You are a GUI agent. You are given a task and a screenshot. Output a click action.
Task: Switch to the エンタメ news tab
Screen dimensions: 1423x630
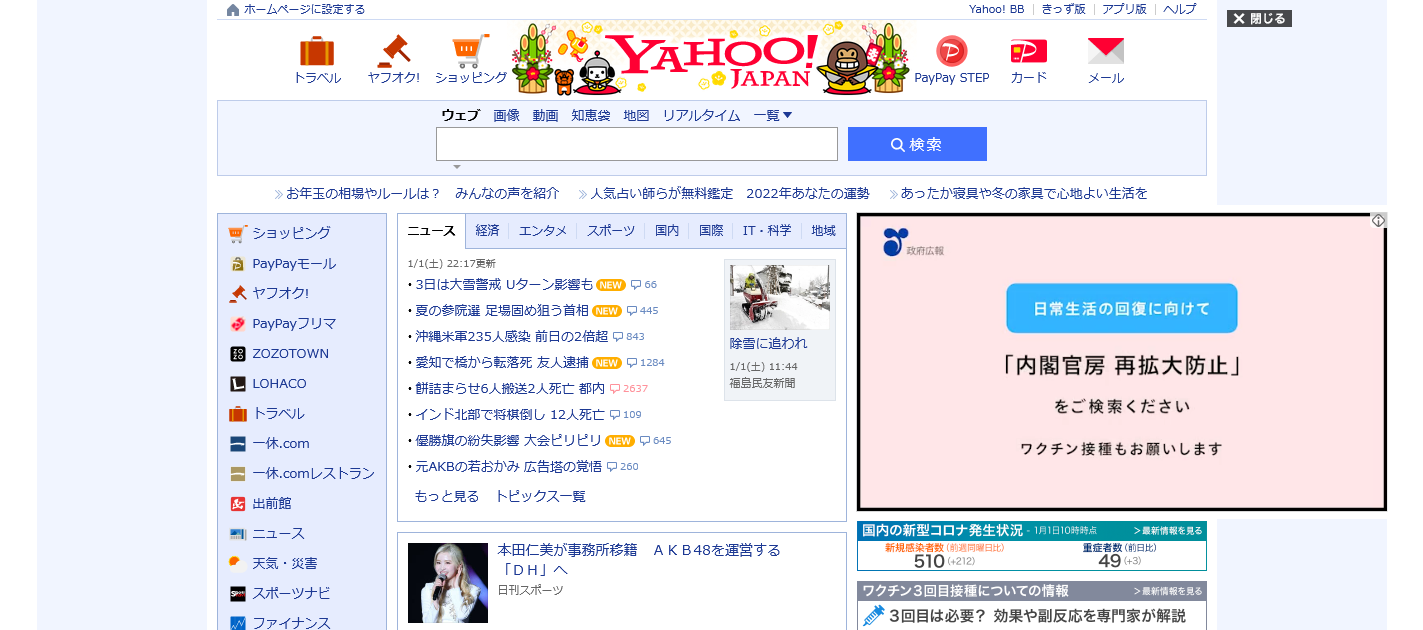pyautogui.click(x=543, y=230)
